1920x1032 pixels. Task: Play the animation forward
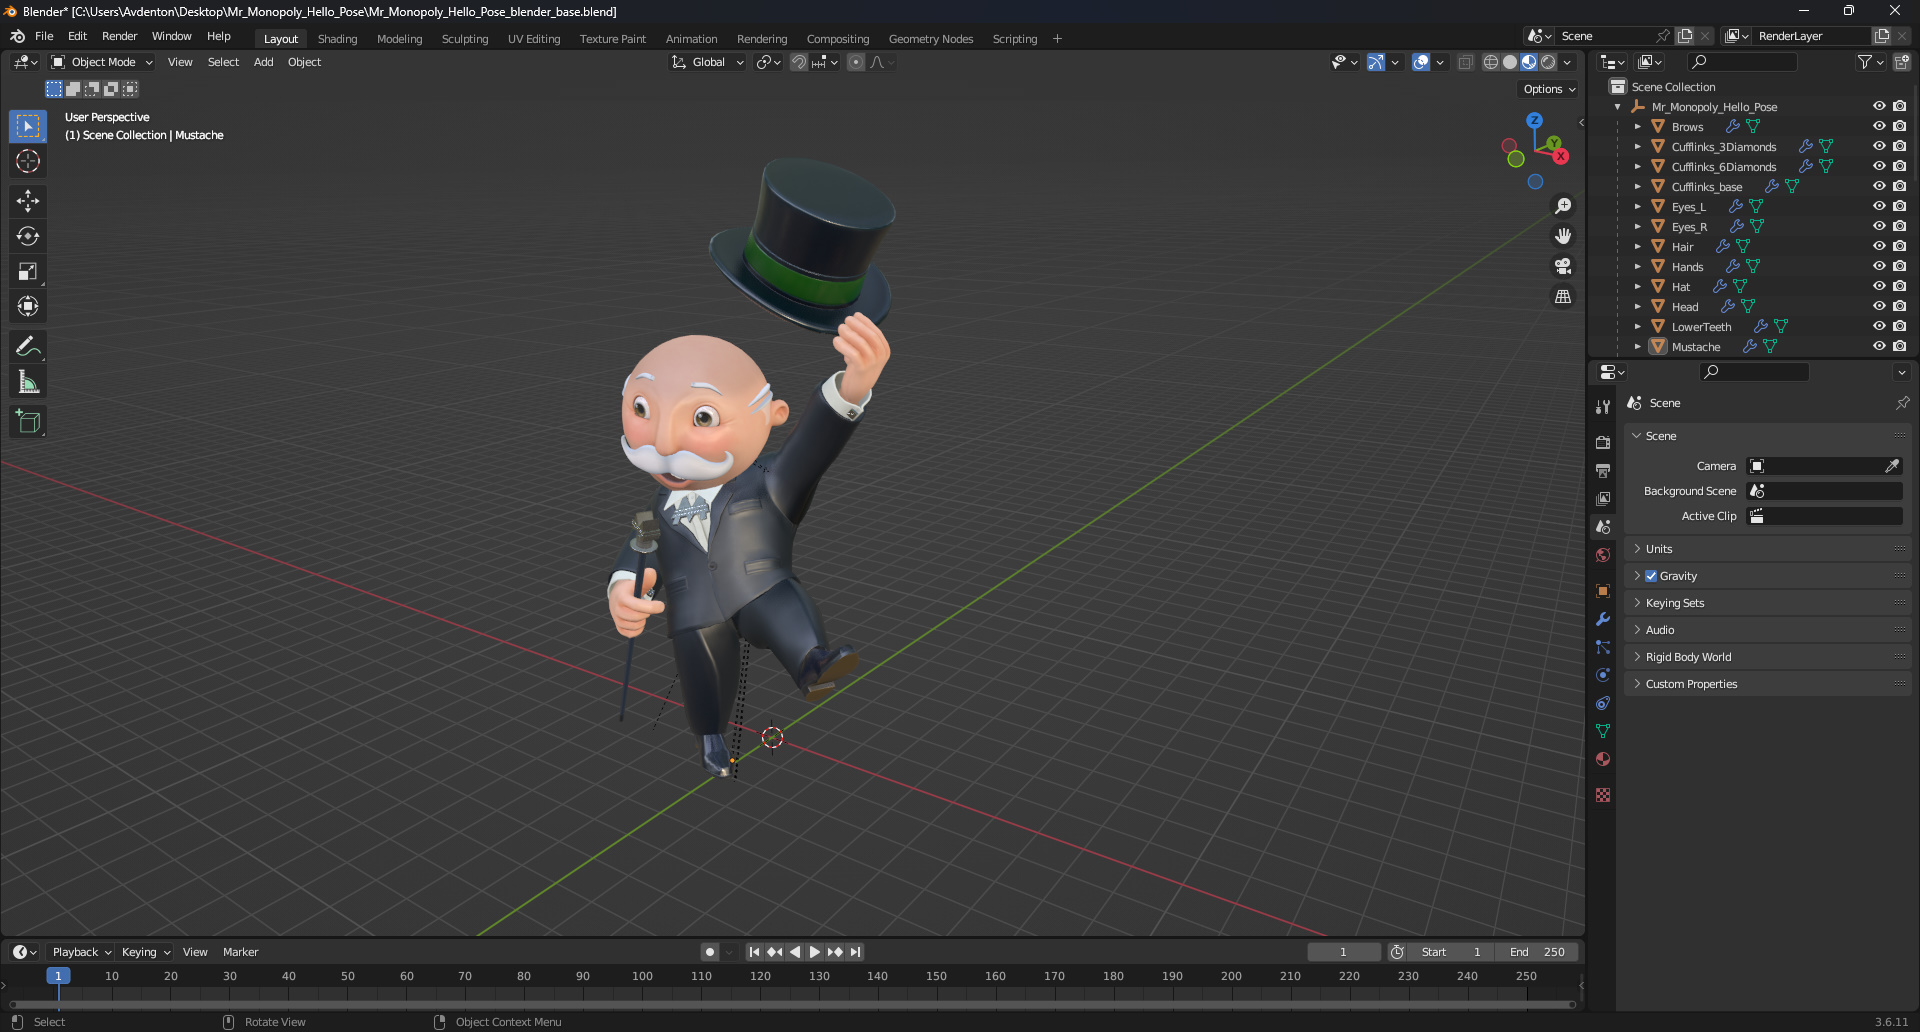[814, 952]
